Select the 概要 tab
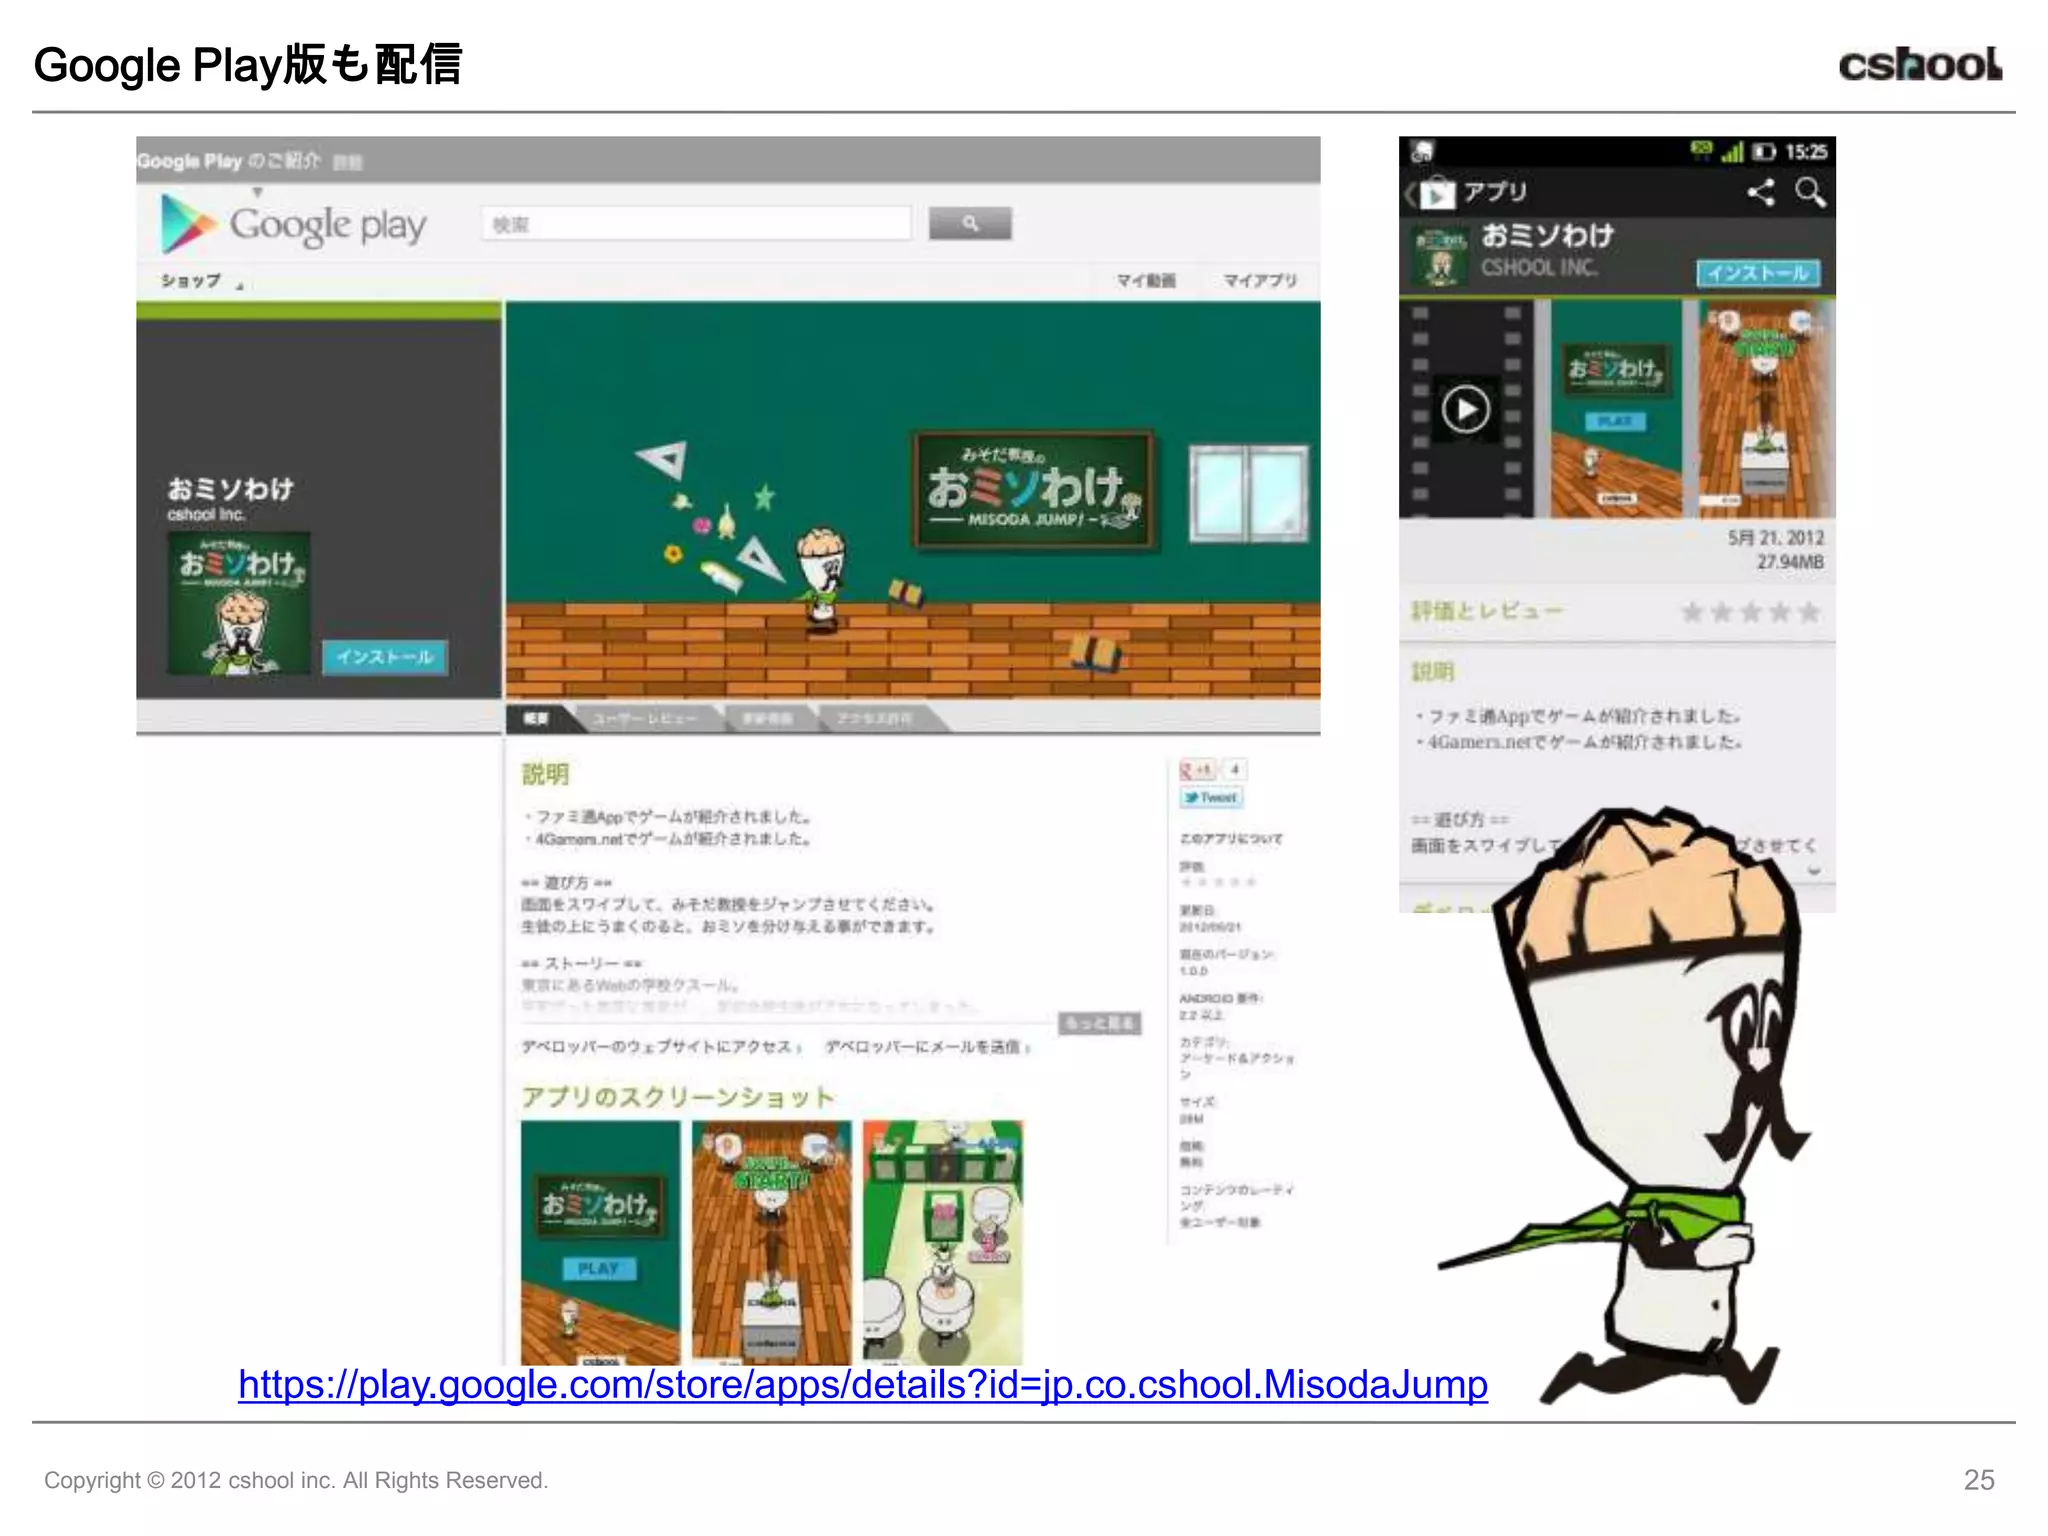Screen dimensions: 2048x1536 [x=537, y=718]
